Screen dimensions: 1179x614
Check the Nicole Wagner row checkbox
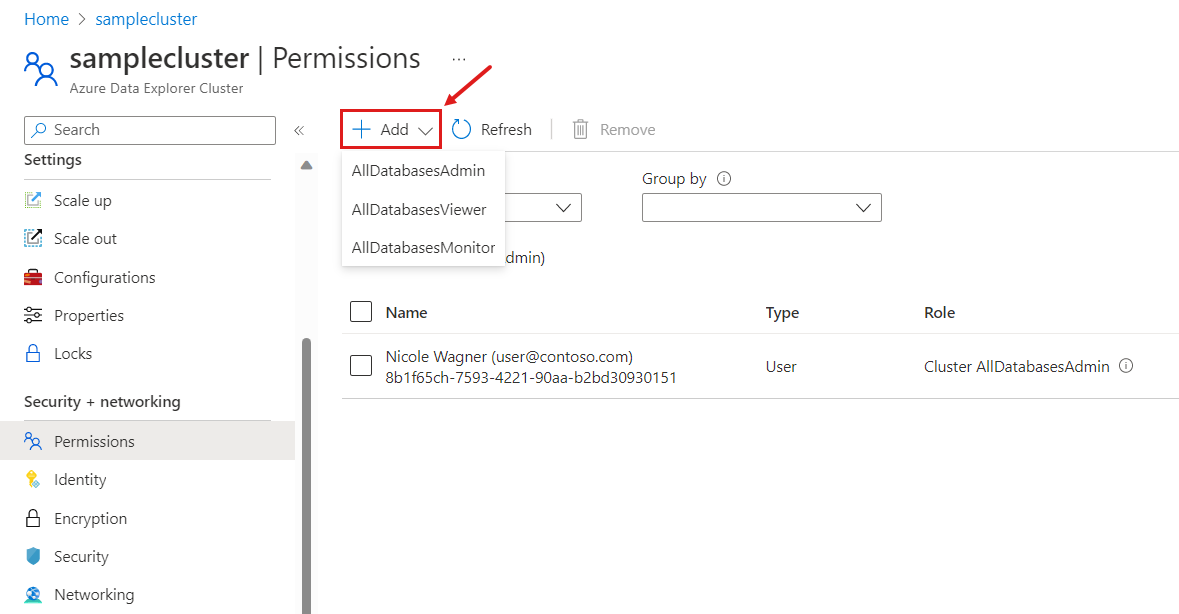(361, 366)
